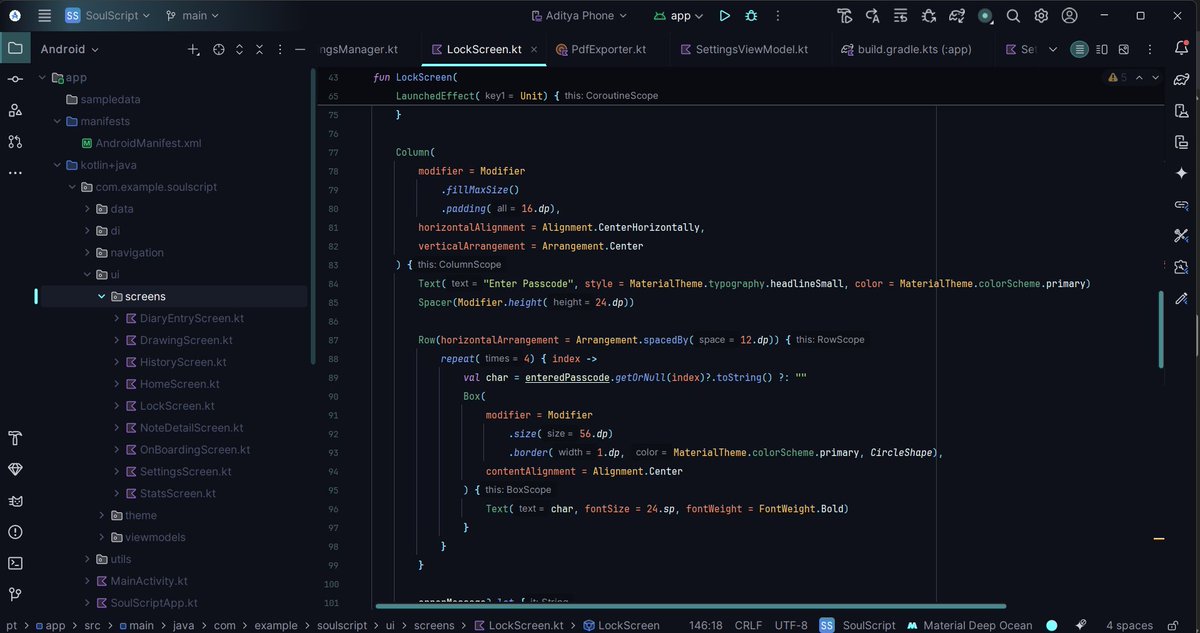The height and width of the screenshot is (633, 1200).
Task: Open Logcat using the cat icon
Action: pyautogui.click(x=14, y=503)
